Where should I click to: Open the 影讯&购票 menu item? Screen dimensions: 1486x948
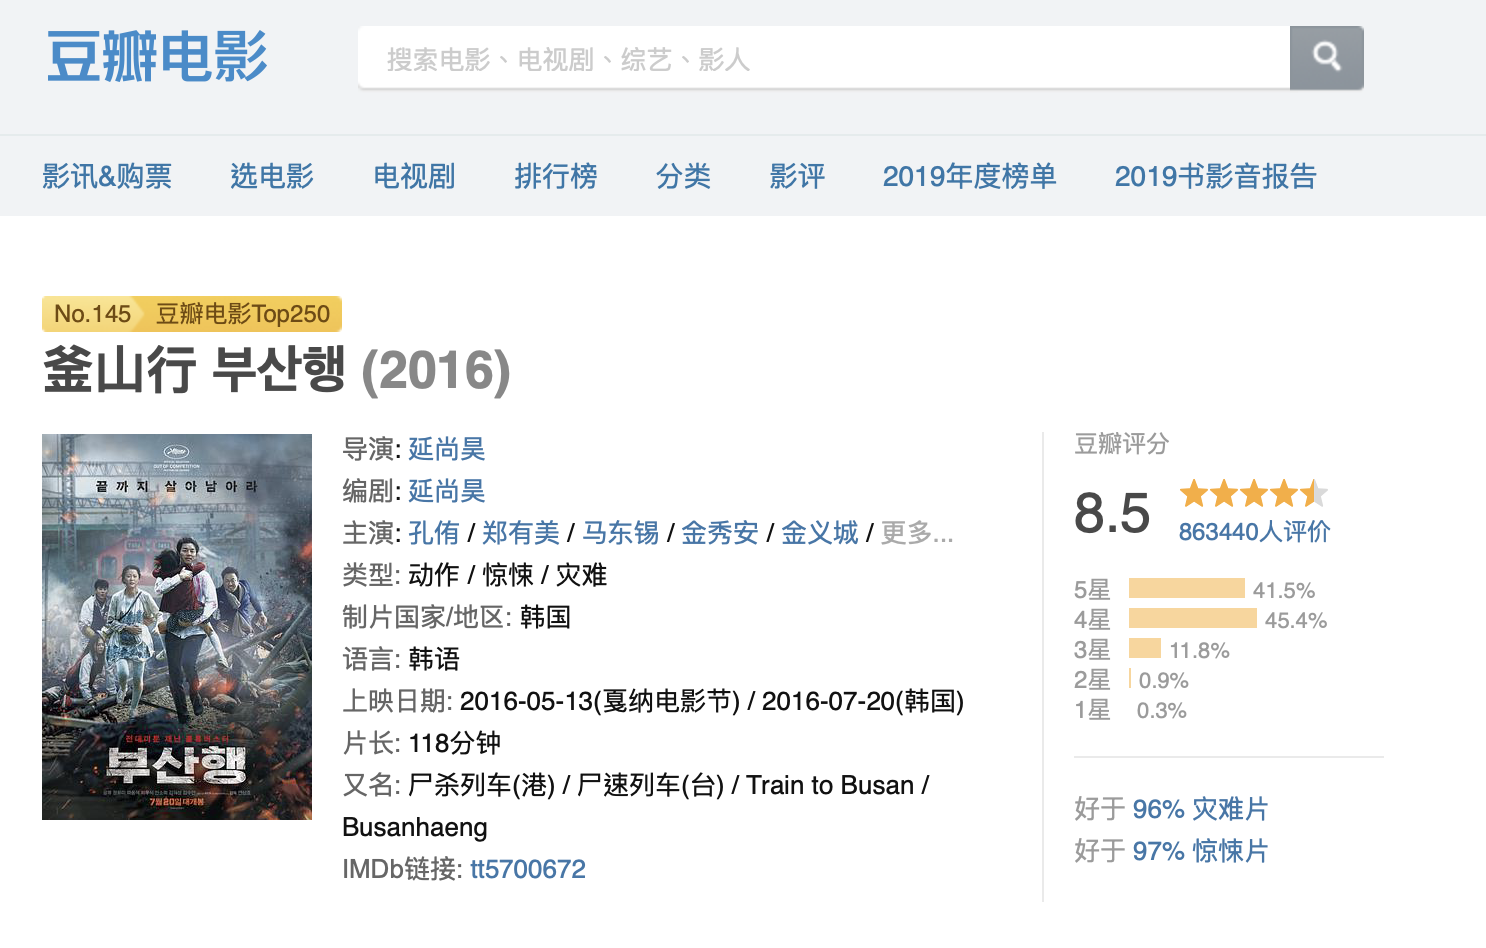[x=107, y=176]
